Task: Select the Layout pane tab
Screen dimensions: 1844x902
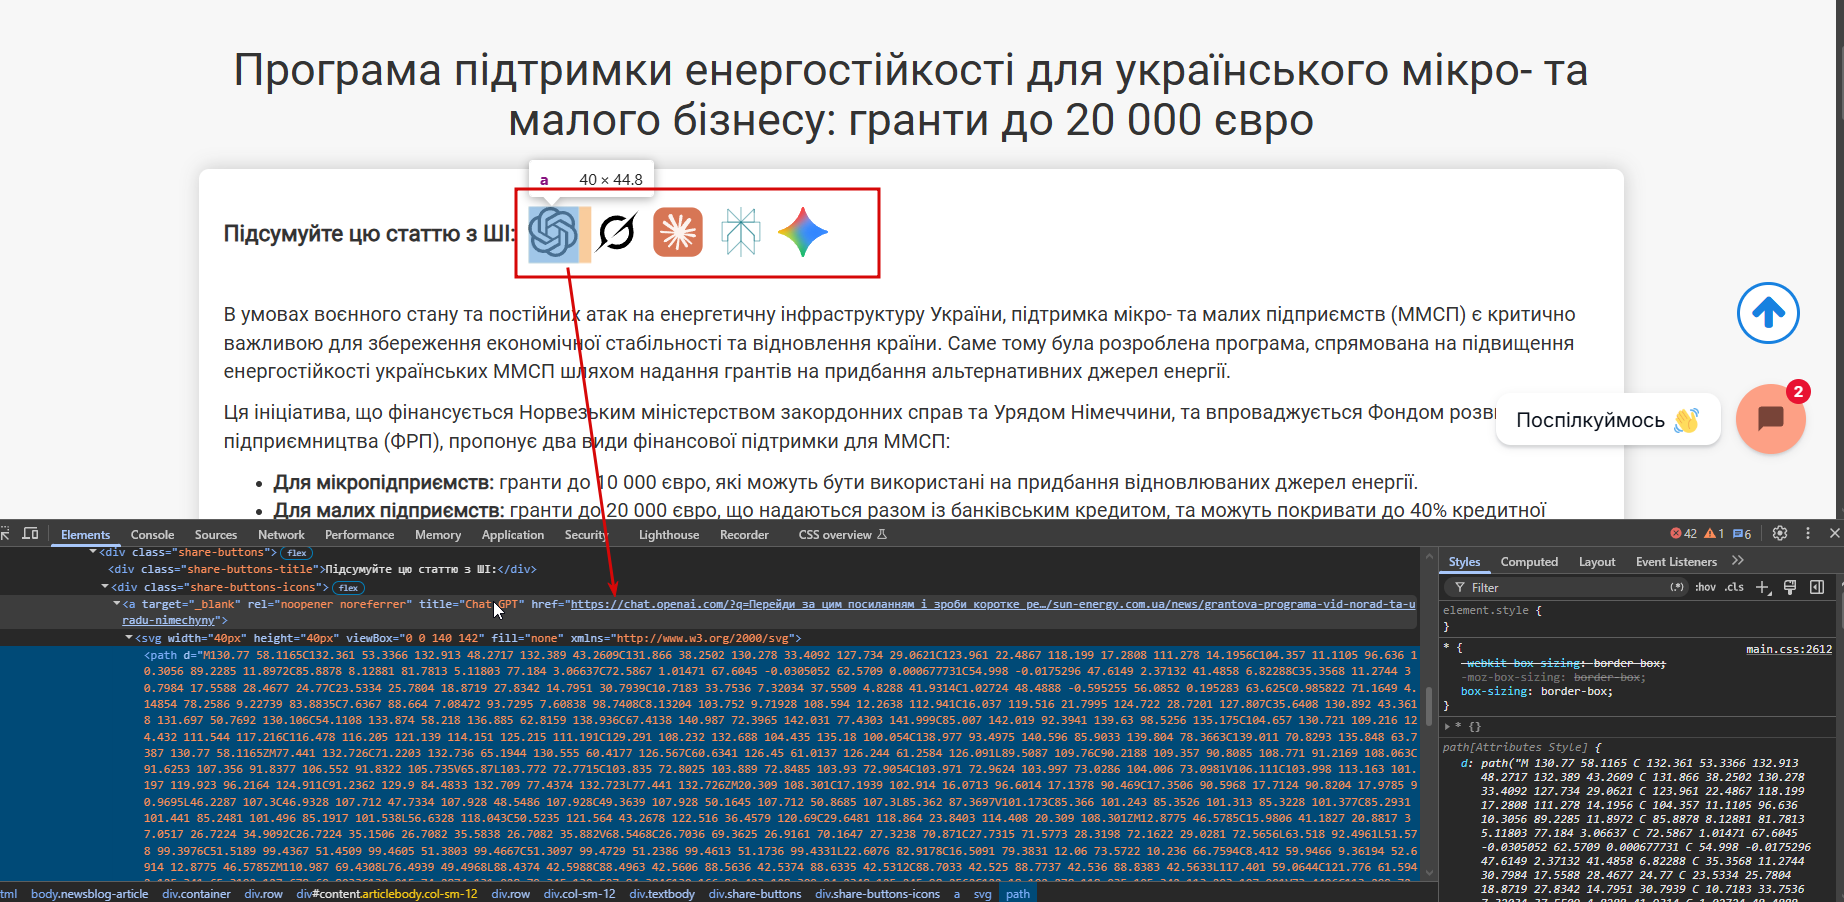Action: pos(1597,562)
